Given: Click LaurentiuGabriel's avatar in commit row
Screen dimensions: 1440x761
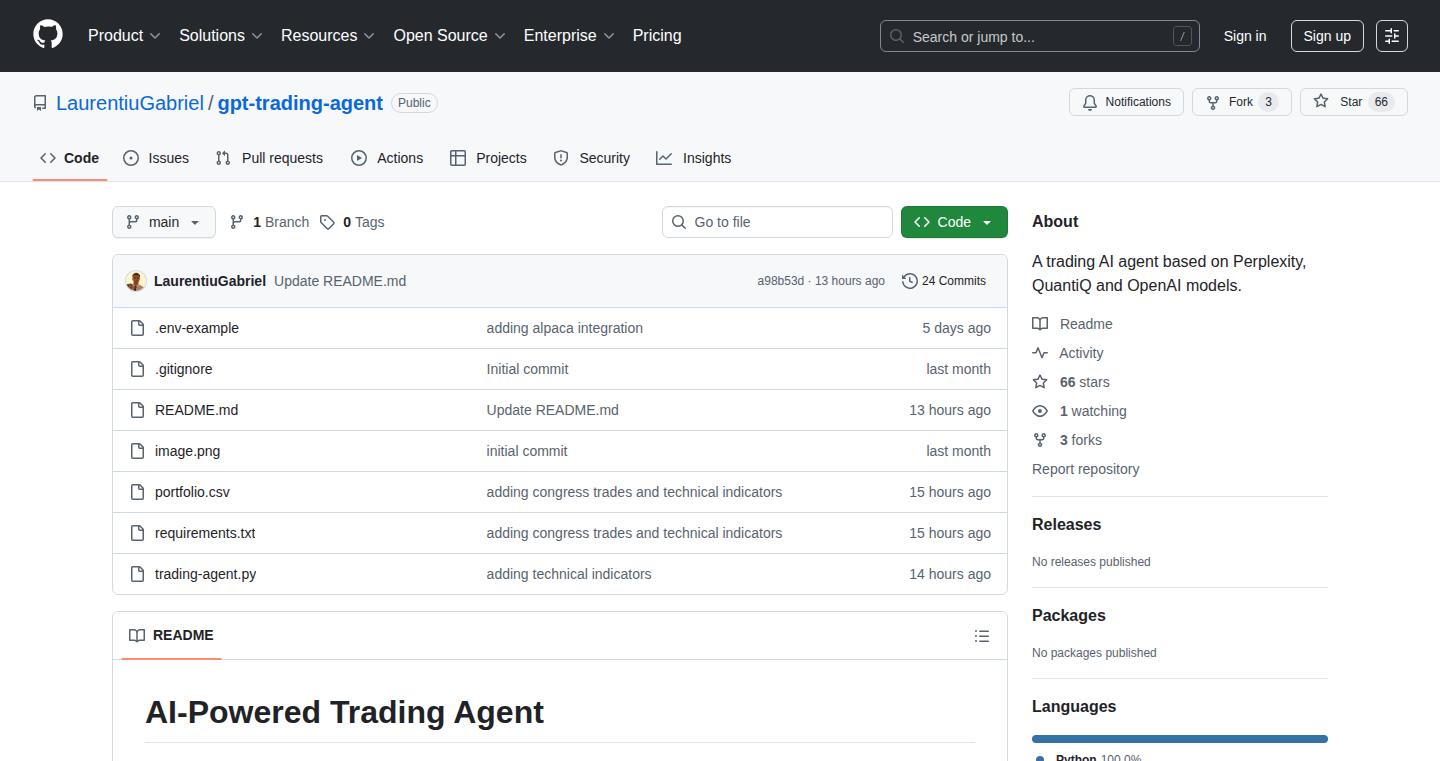Looking at the screenshot, I should click(136, 281).
